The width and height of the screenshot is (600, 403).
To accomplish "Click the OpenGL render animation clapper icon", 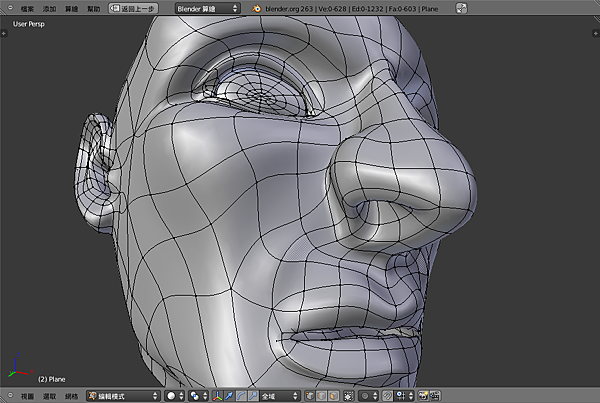I will [x=437, y=396].
